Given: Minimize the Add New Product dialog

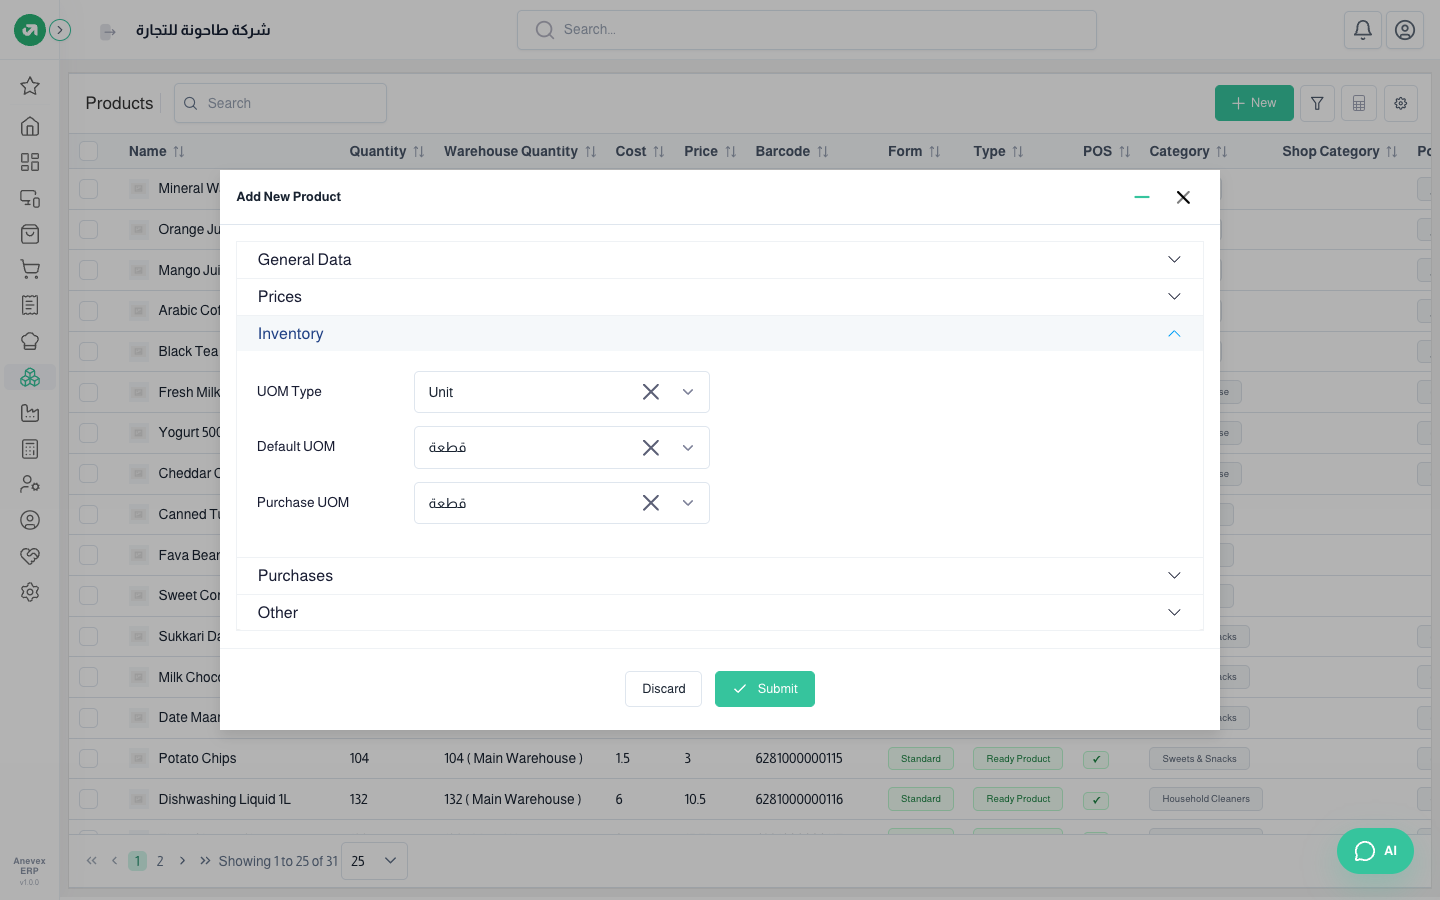Looking at the screenshot, I should coord(1142,197).
